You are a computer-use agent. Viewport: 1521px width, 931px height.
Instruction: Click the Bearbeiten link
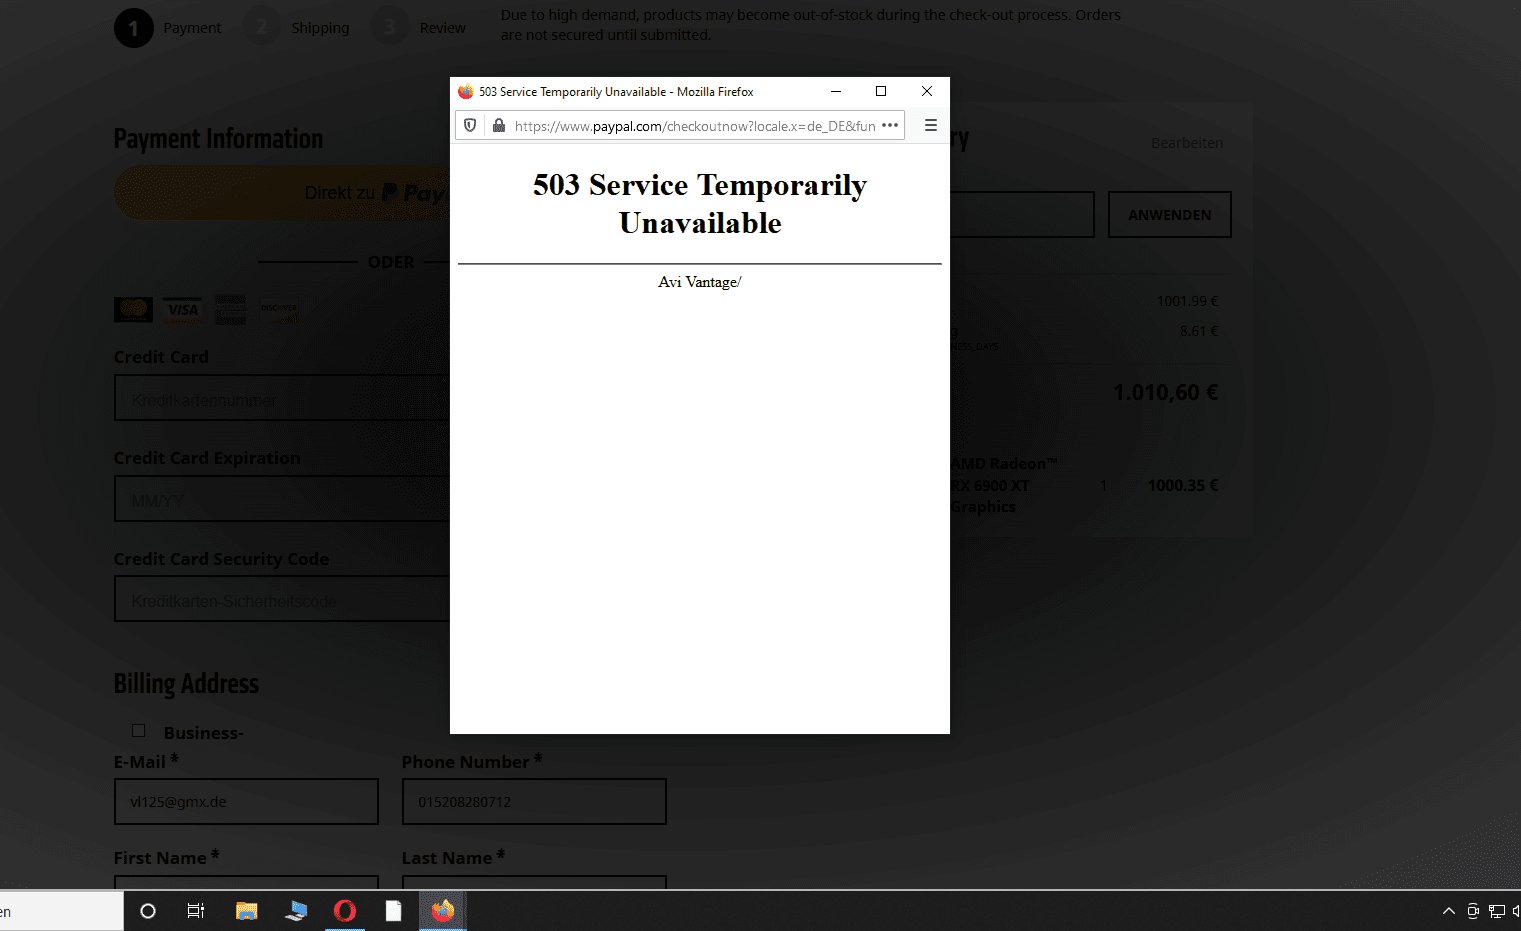[1187, 143]
